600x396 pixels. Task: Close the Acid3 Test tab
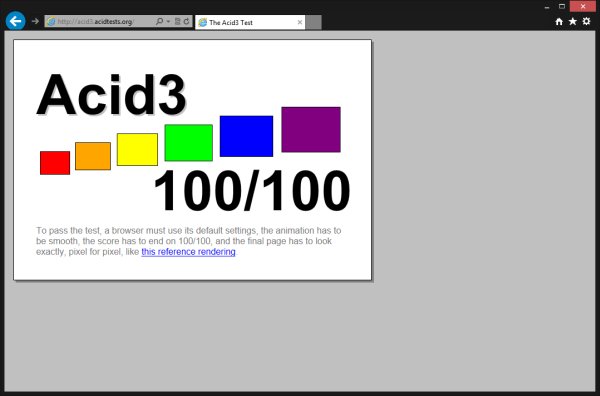(x=300, y=22)
